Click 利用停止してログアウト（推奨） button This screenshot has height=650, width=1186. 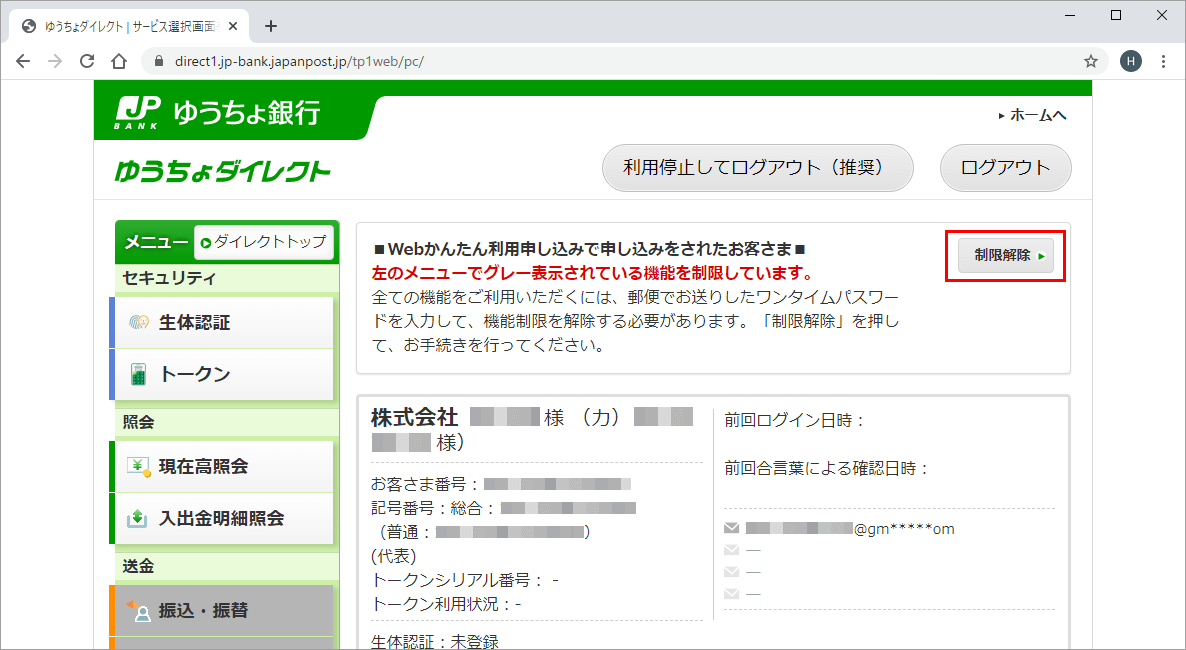coord(757,168)
